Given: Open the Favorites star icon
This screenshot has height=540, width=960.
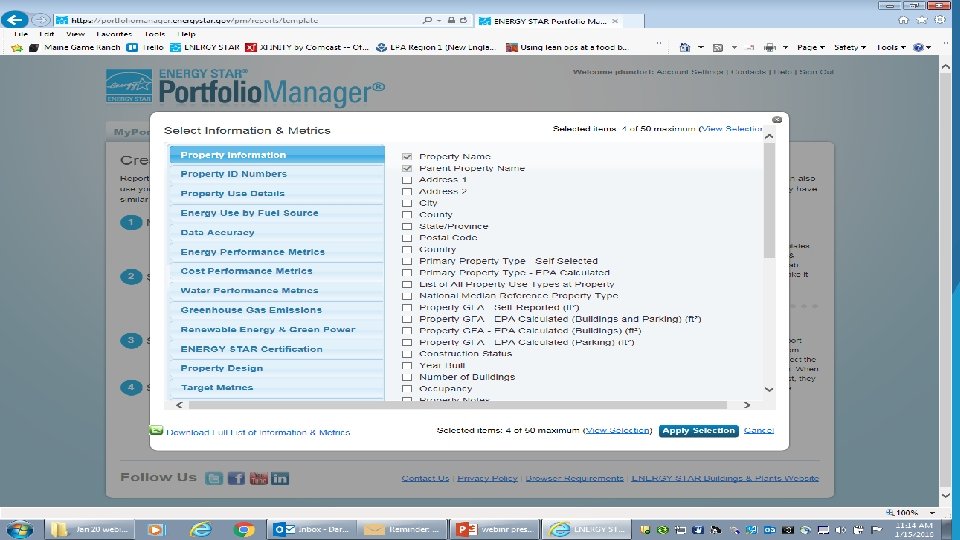Looking at the screenshot, I should [921, 20].
